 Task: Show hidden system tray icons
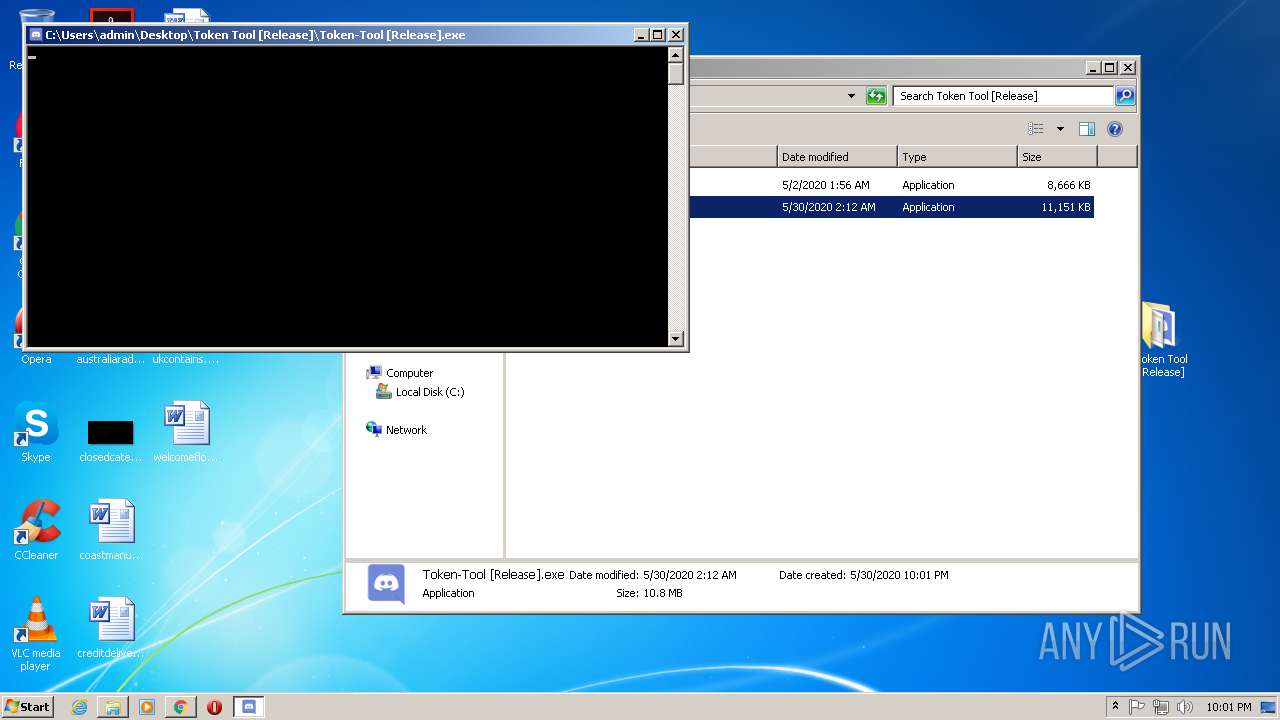[x=1115, y=706]
